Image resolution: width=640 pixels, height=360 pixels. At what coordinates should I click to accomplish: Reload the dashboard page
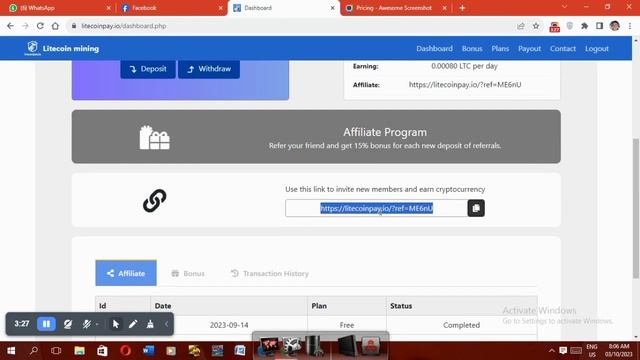[40, 26]
